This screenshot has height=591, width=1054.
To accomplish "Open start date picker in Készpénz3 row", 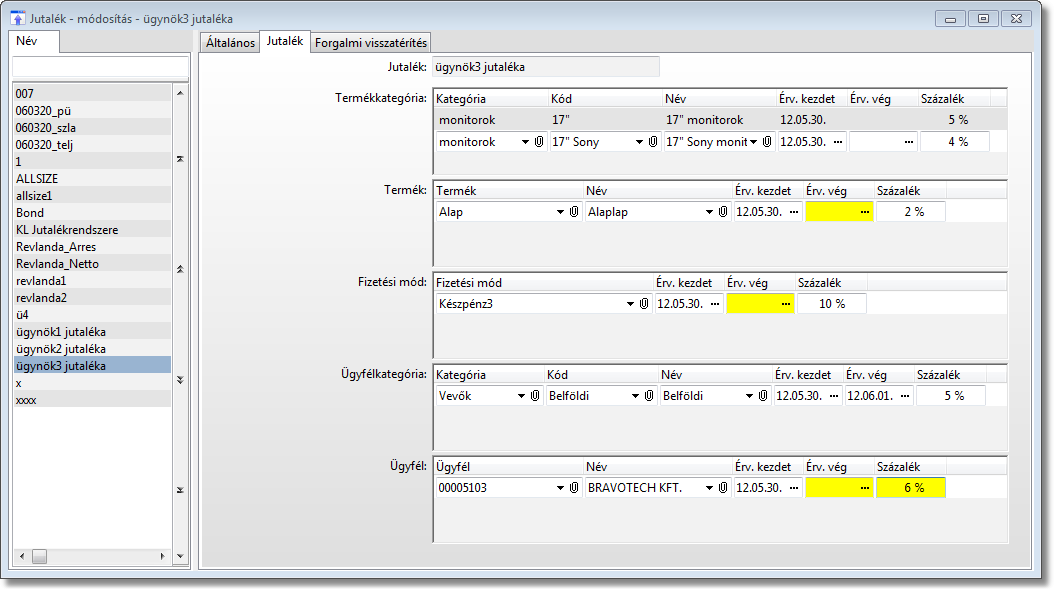I will 715,304.
